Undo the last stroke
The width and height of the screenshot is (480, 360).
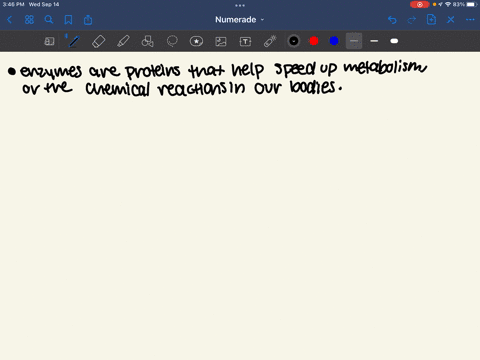tap(392, 20)
